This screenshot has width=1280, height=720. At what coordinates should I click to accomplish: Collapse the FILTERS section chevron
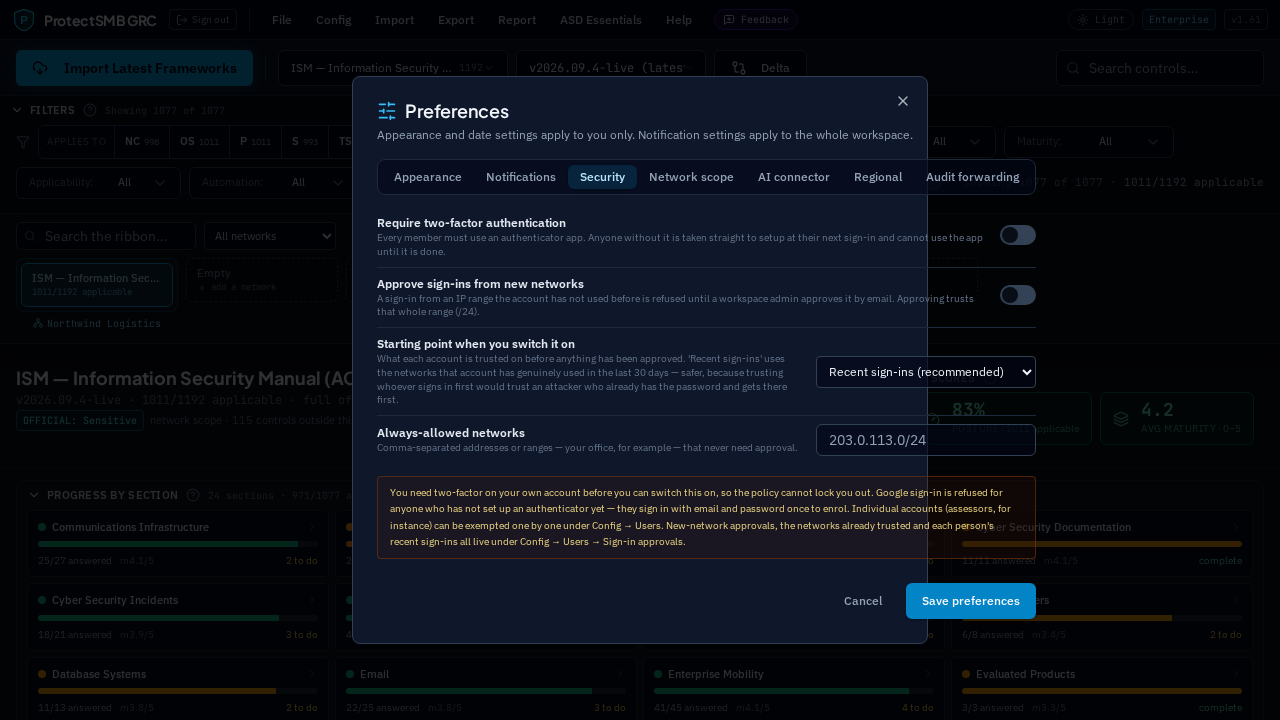(18, 110)
